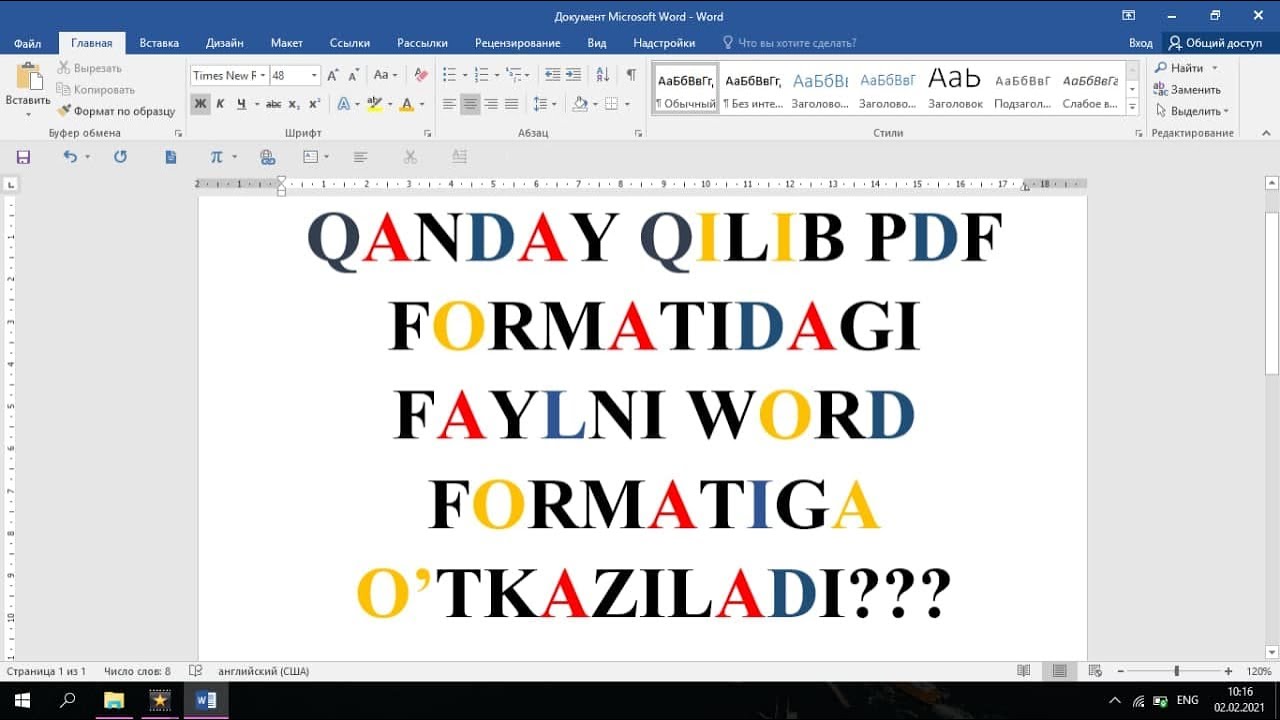This screenshot has width=1280, height=720.
Task: Click the font color A button
Action: [406, 104]
